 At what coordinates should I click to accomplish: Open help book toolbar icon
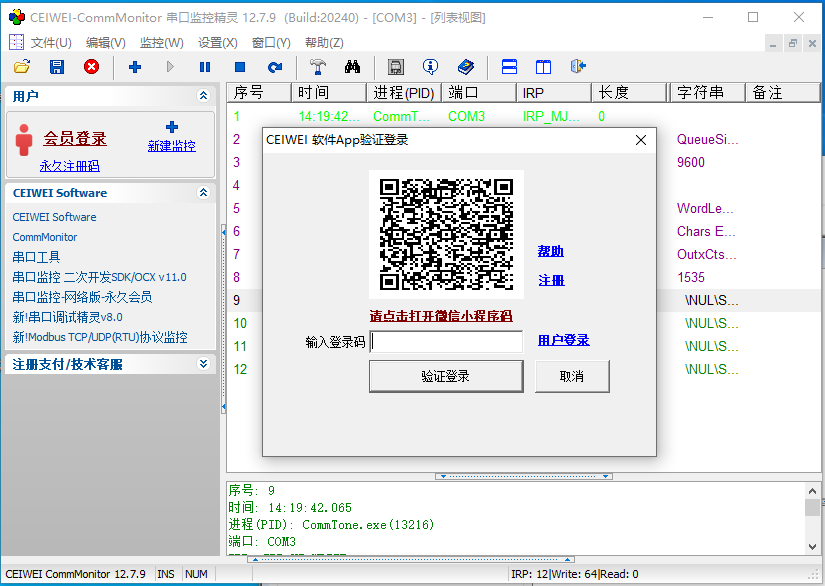point(466,67)
